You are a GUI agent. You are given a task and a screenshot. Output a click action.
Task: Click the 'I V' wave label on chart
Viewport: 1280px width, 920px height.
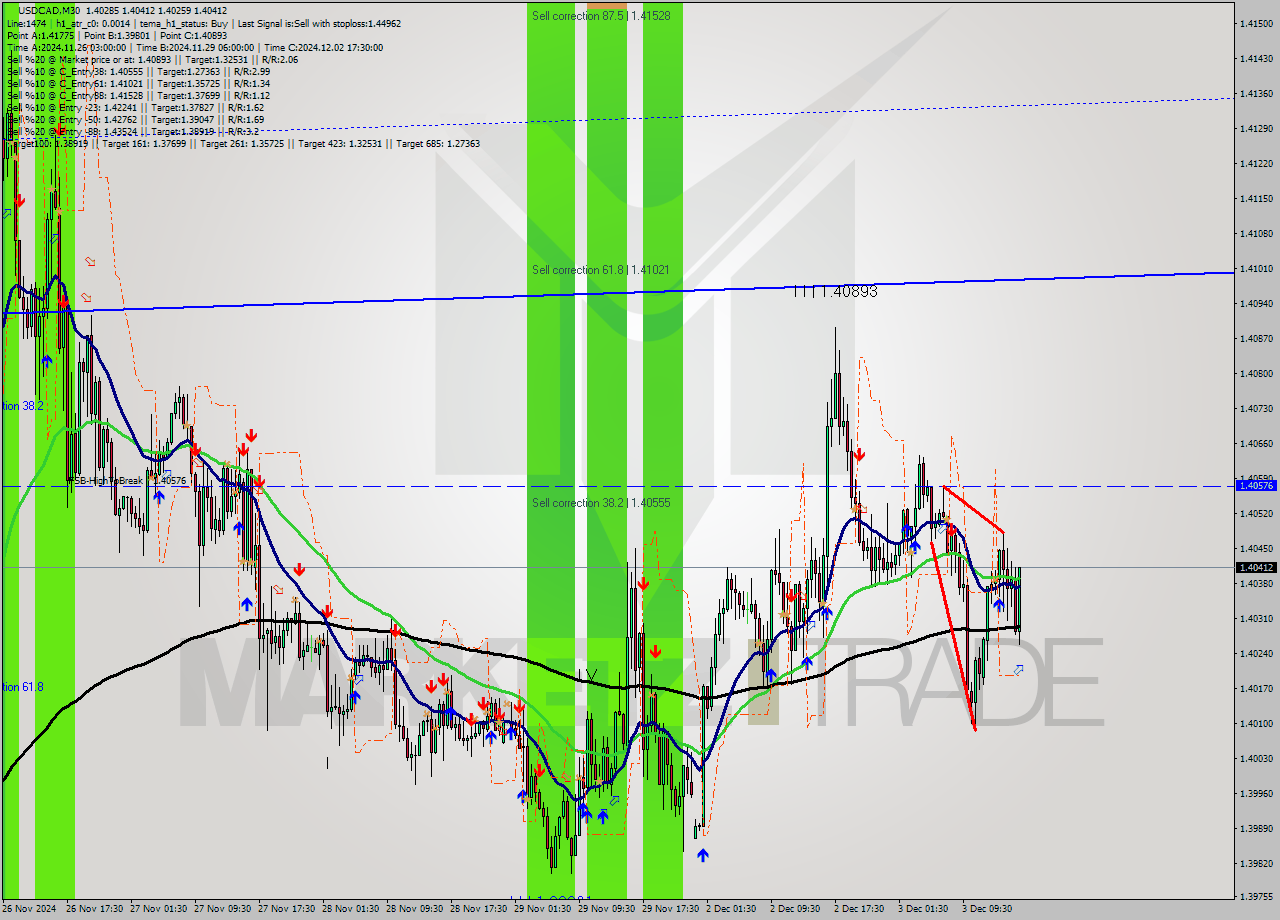589,676
